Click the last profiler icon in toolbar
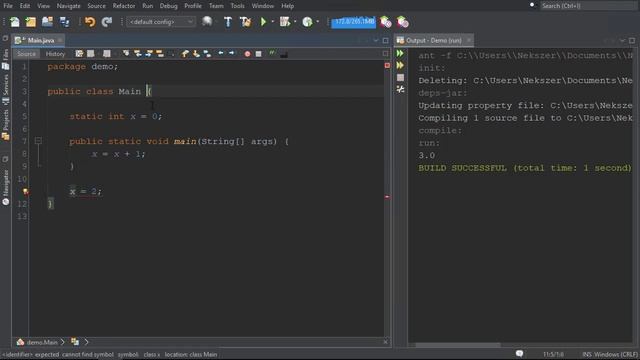The width and height of the screenshot is (640, 360). 402,22
